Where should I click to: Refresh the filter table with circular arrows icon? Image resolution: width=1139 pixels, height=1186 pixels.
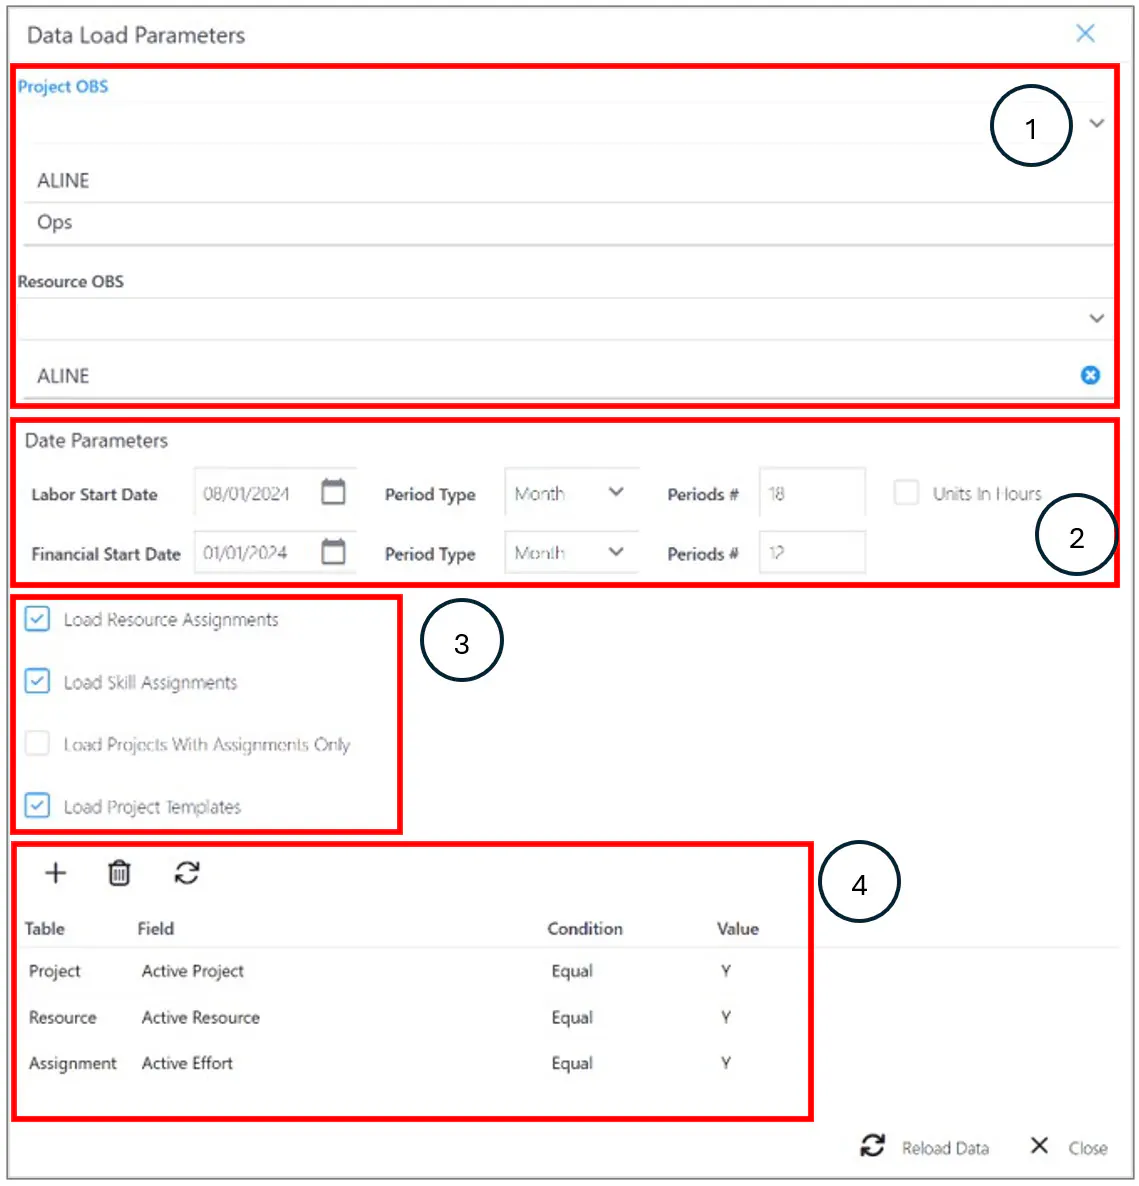[187, 873]
